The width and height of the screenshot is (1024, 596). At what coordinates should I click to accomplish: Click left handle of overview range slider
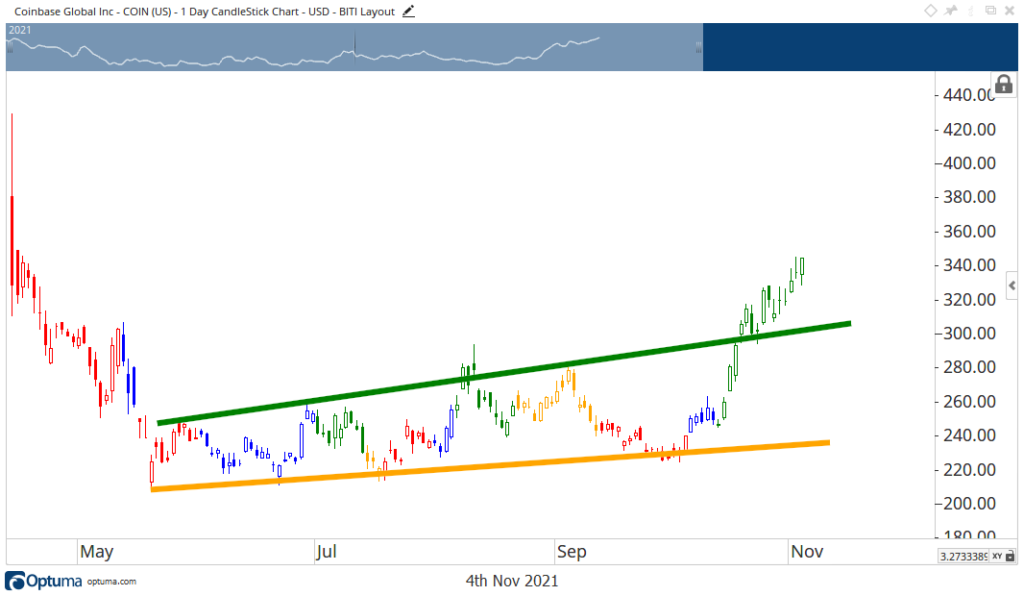click(10, 47)
